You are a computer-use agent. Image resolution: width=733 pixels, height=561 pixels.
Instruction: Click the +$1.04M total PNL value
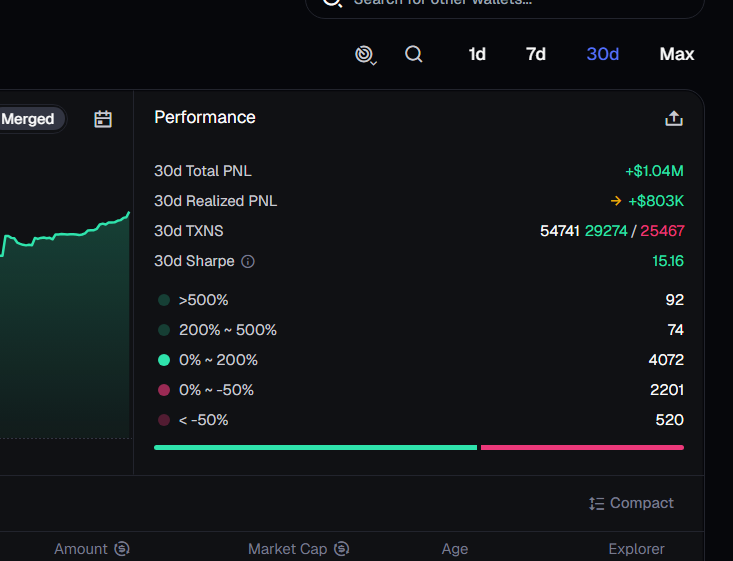click(x=654, y=171)
